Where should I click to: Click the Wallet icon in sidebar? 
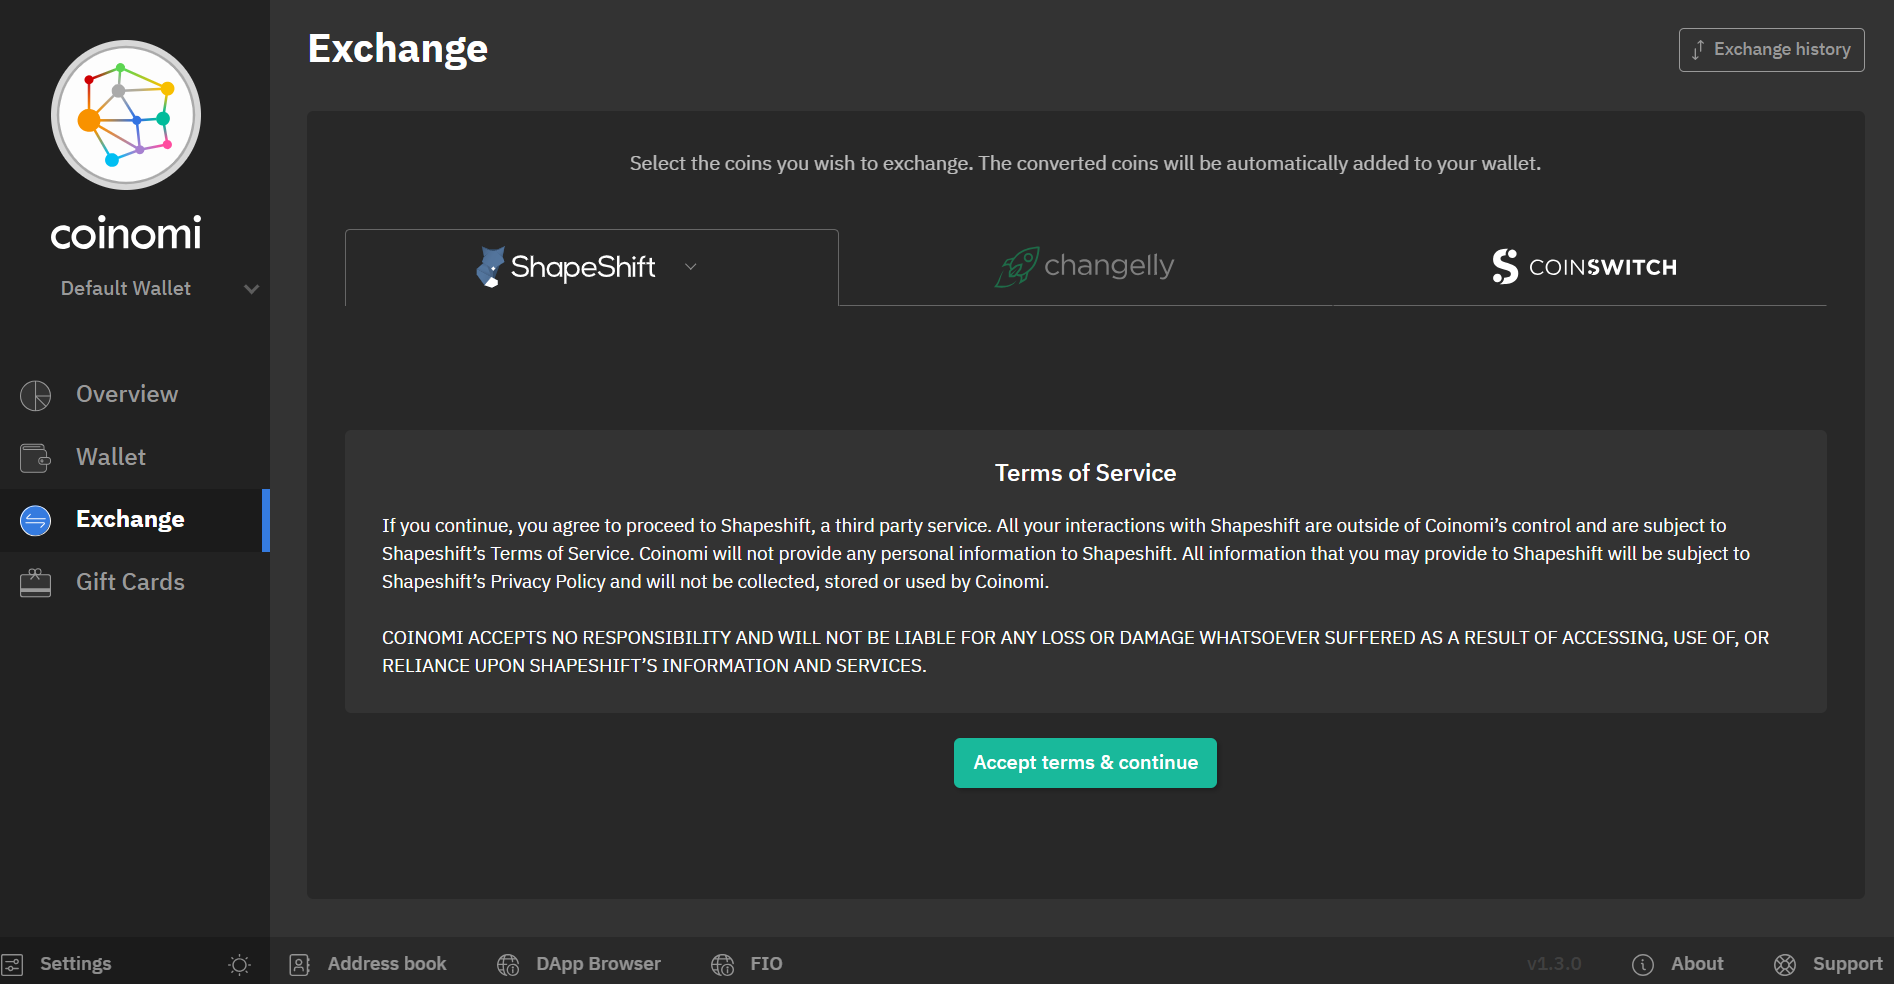tap(36, 458)
